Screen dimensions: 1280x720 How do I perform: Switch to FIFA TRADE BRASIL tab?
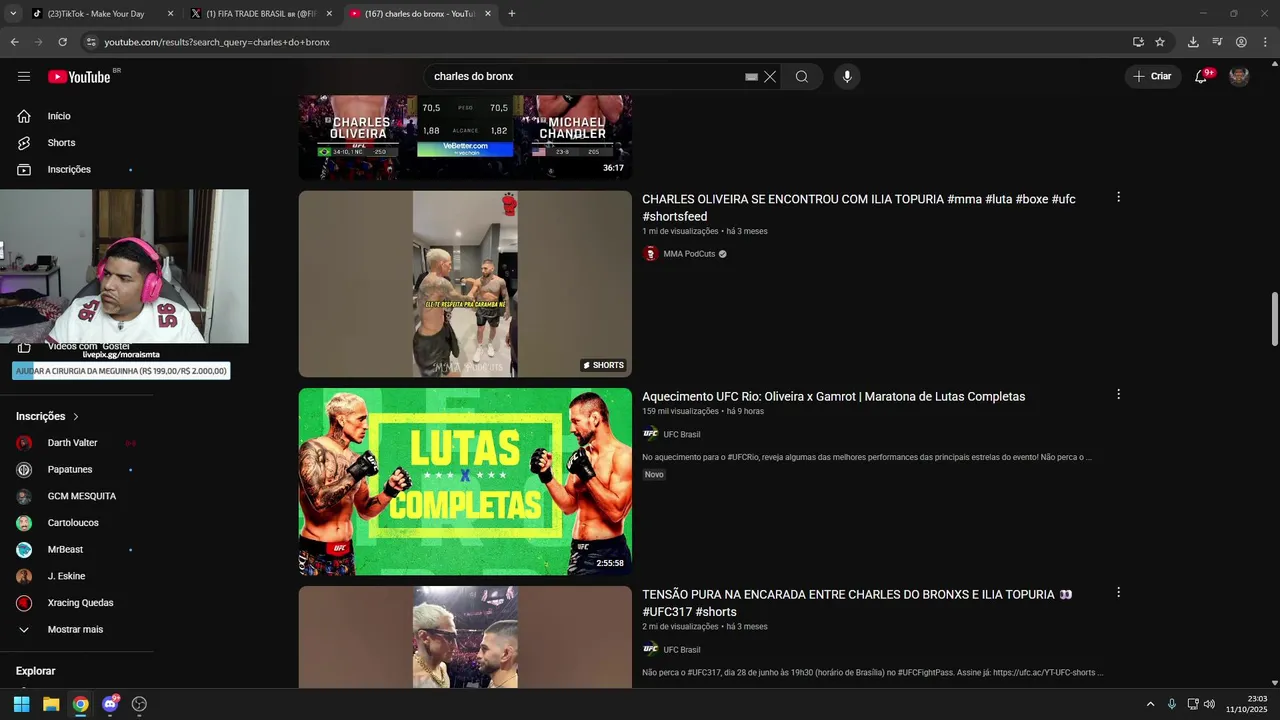click(262, 14)
